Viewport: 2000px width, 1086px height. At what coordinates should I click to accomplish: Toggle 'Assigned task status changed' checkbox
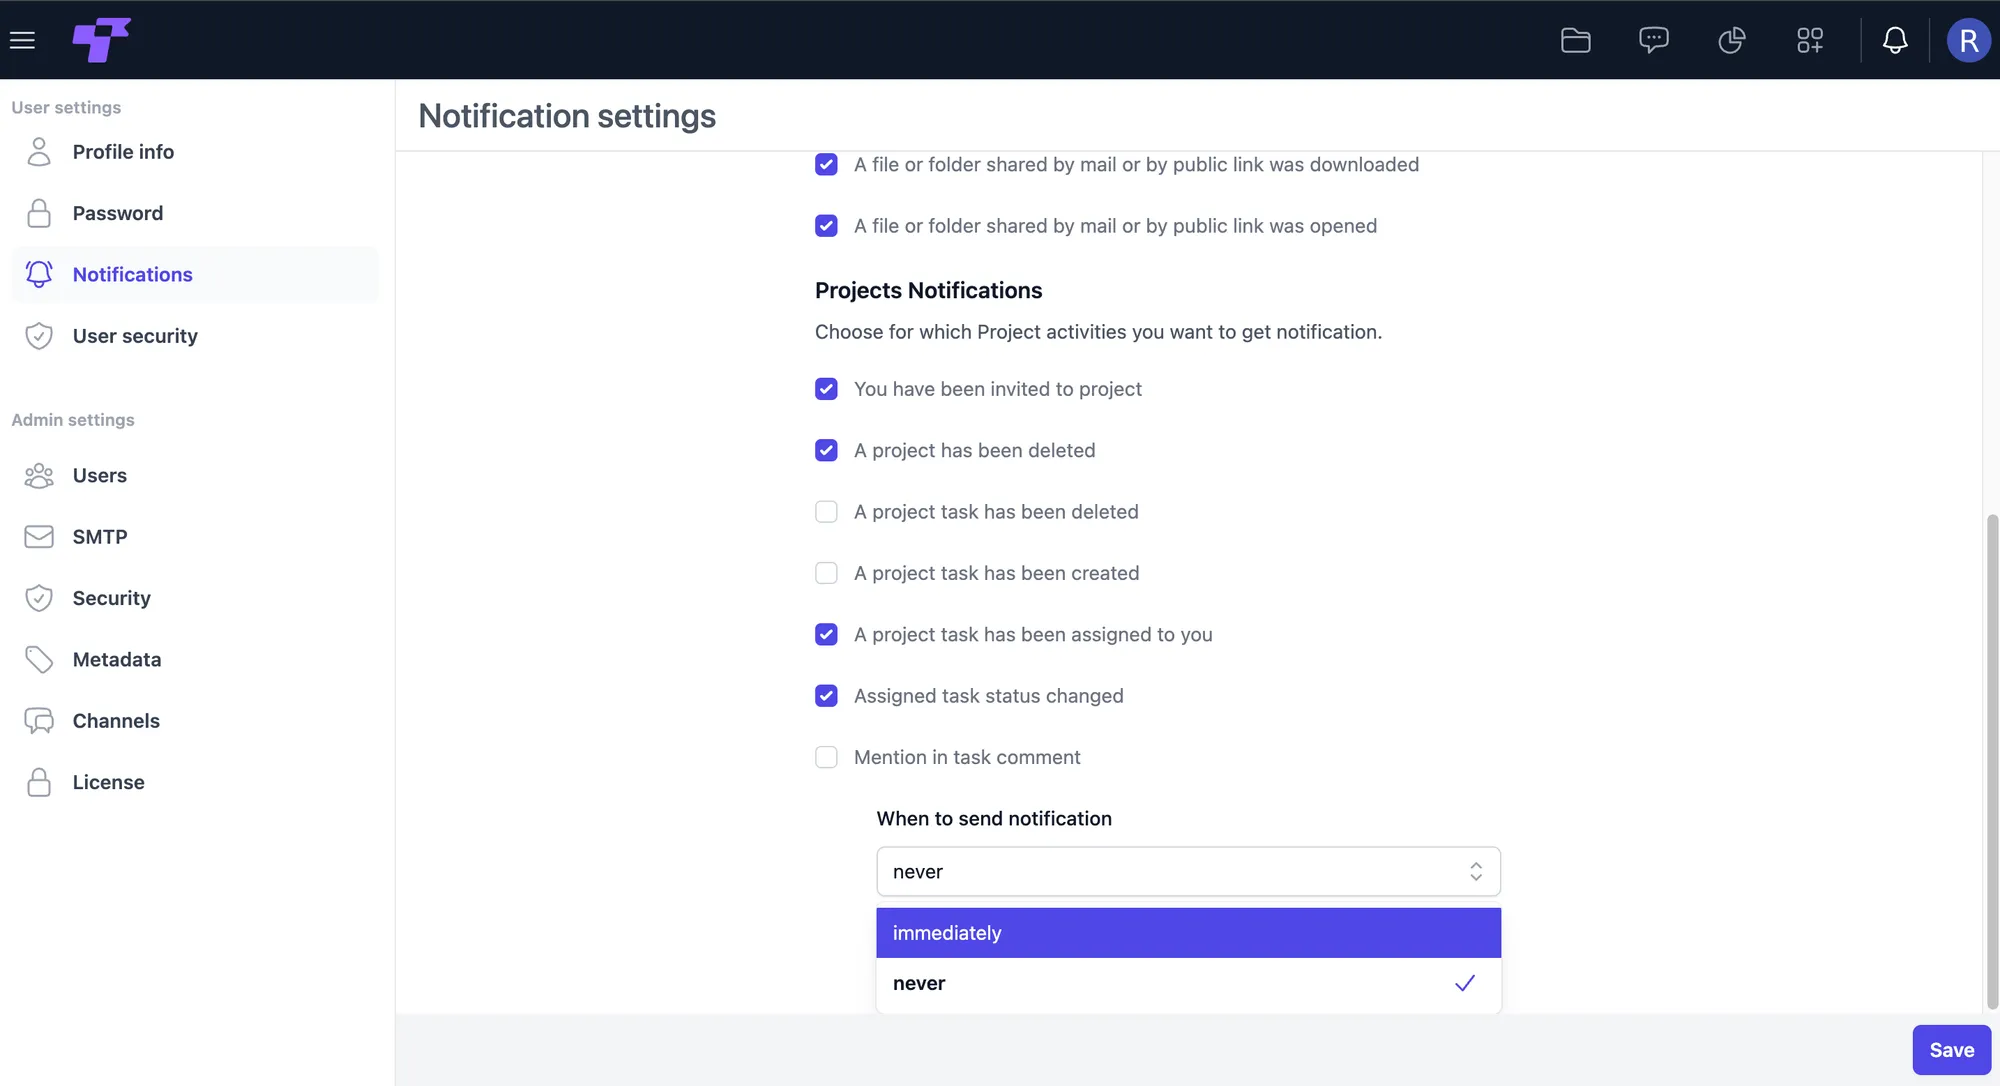[826, 696]
